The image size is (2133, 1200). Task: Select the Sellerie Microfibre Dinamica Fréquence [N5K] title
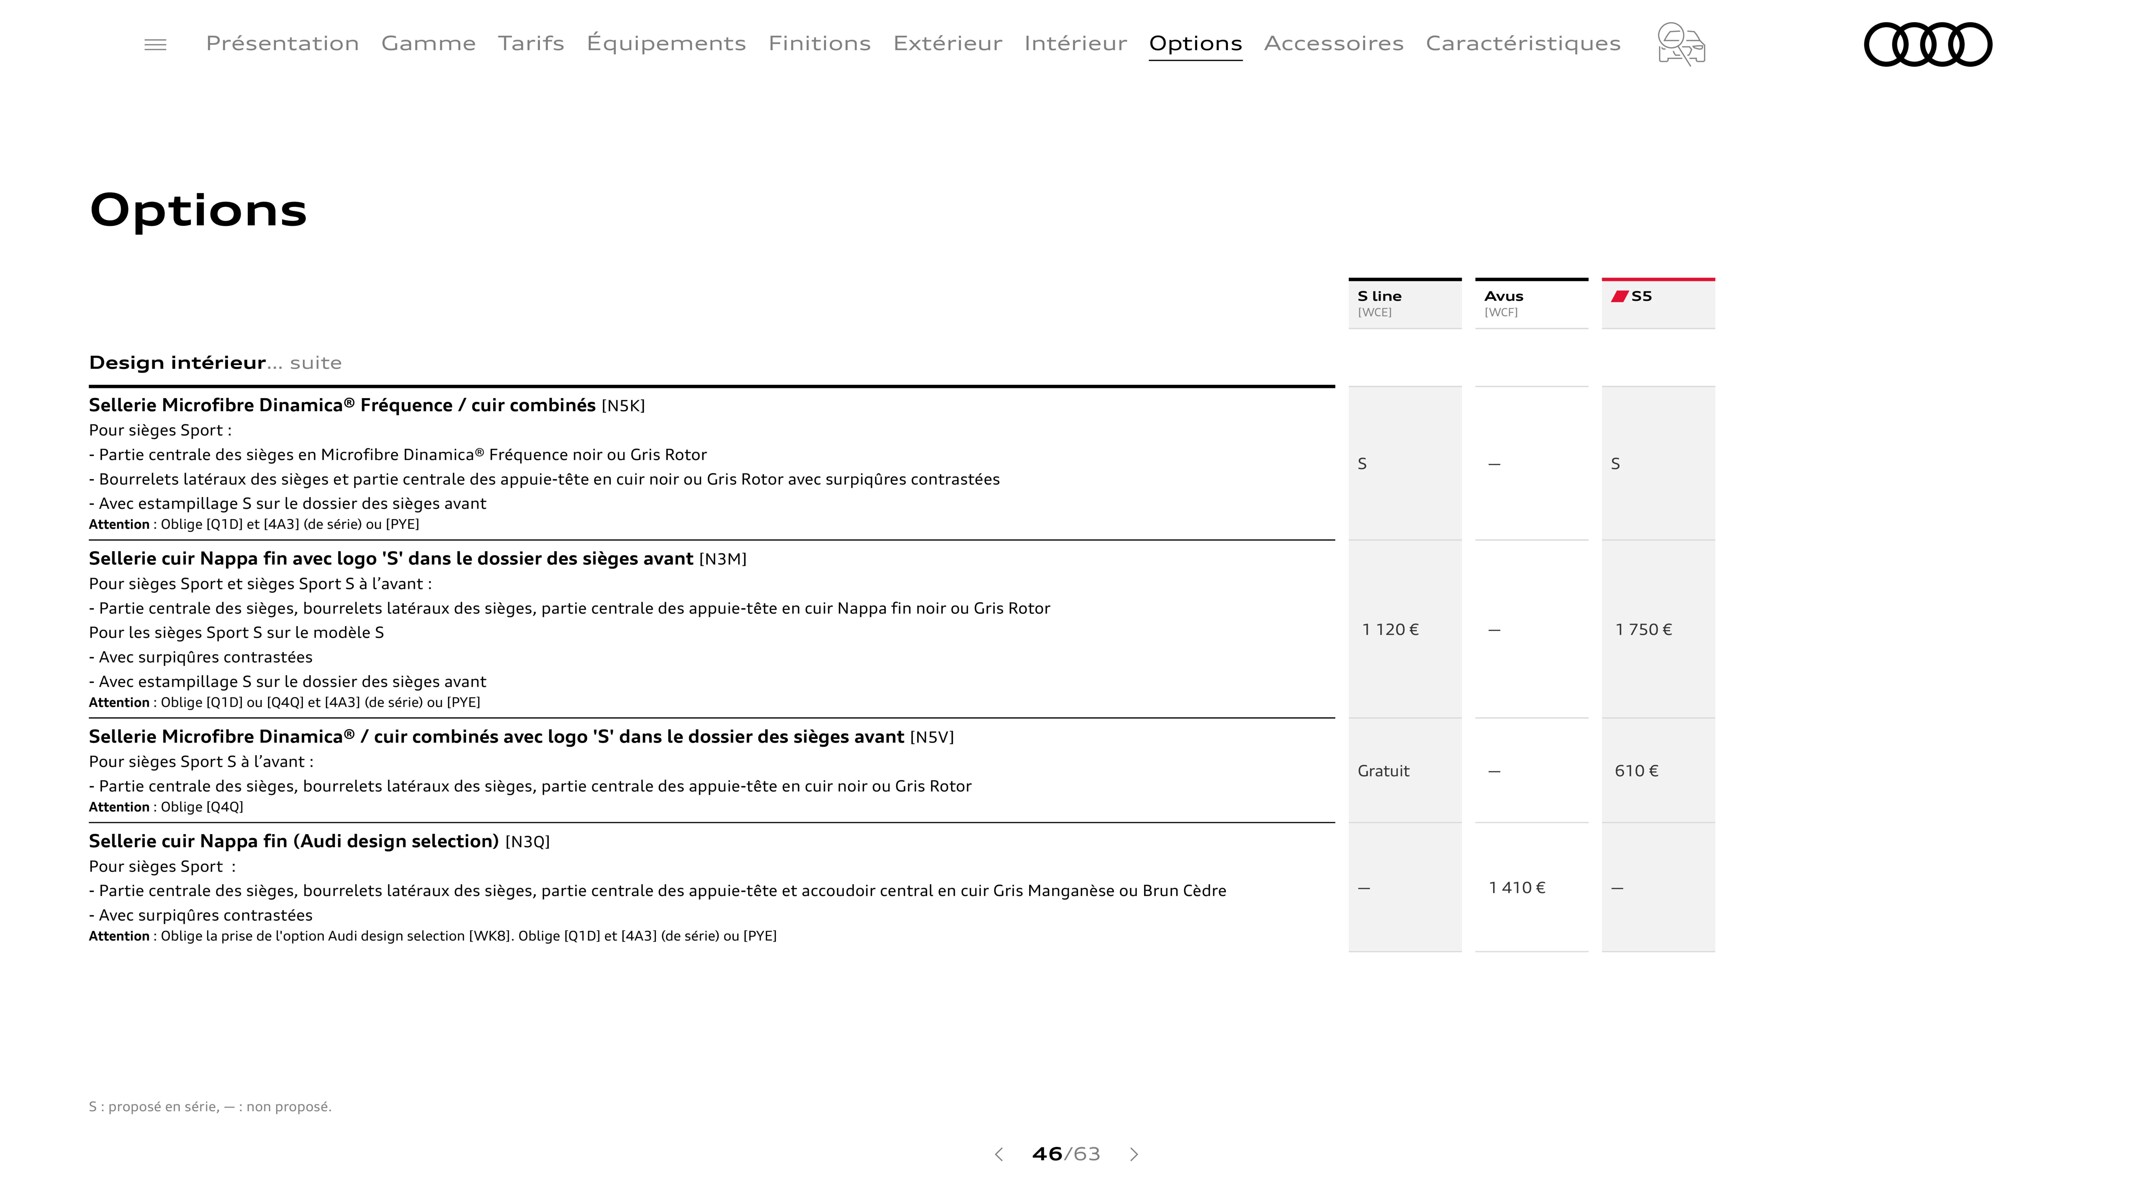tap(367, 405)
